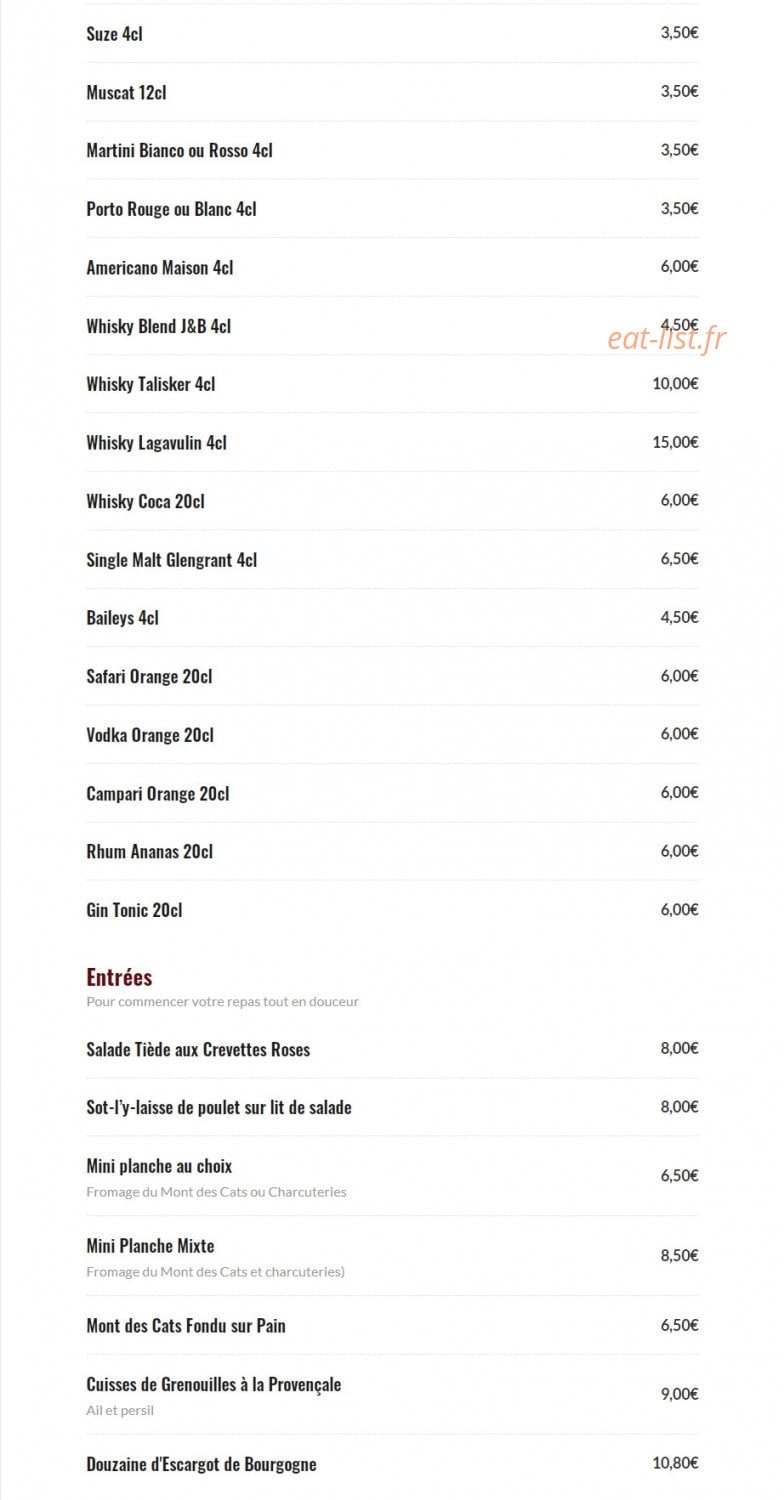
Task: Select Safari Orange 20cl
Action: point(149,677)
